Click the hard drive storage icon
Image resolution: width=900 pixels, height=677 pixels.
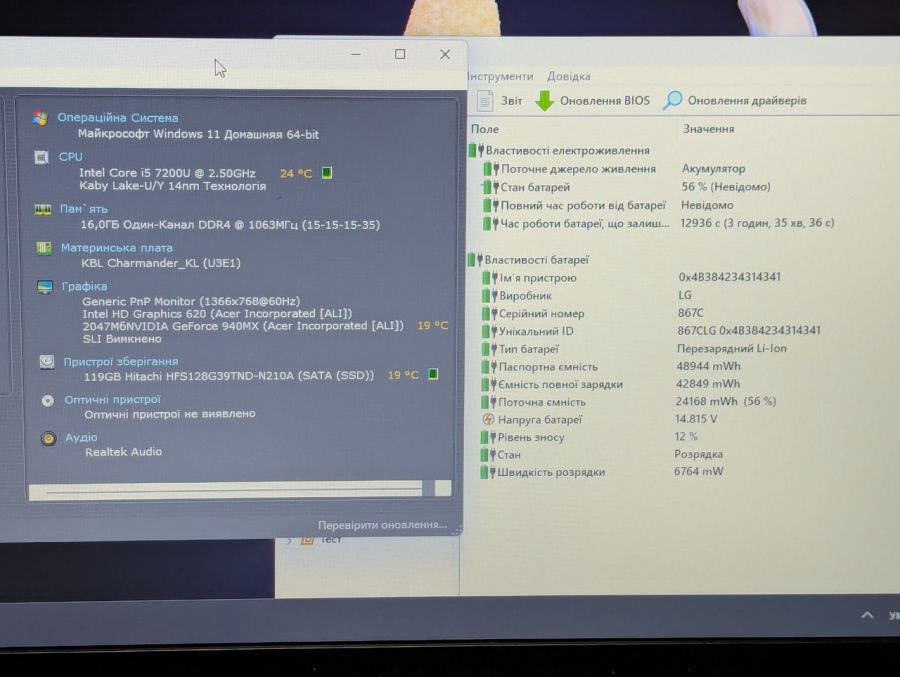[x=46, y=362]
